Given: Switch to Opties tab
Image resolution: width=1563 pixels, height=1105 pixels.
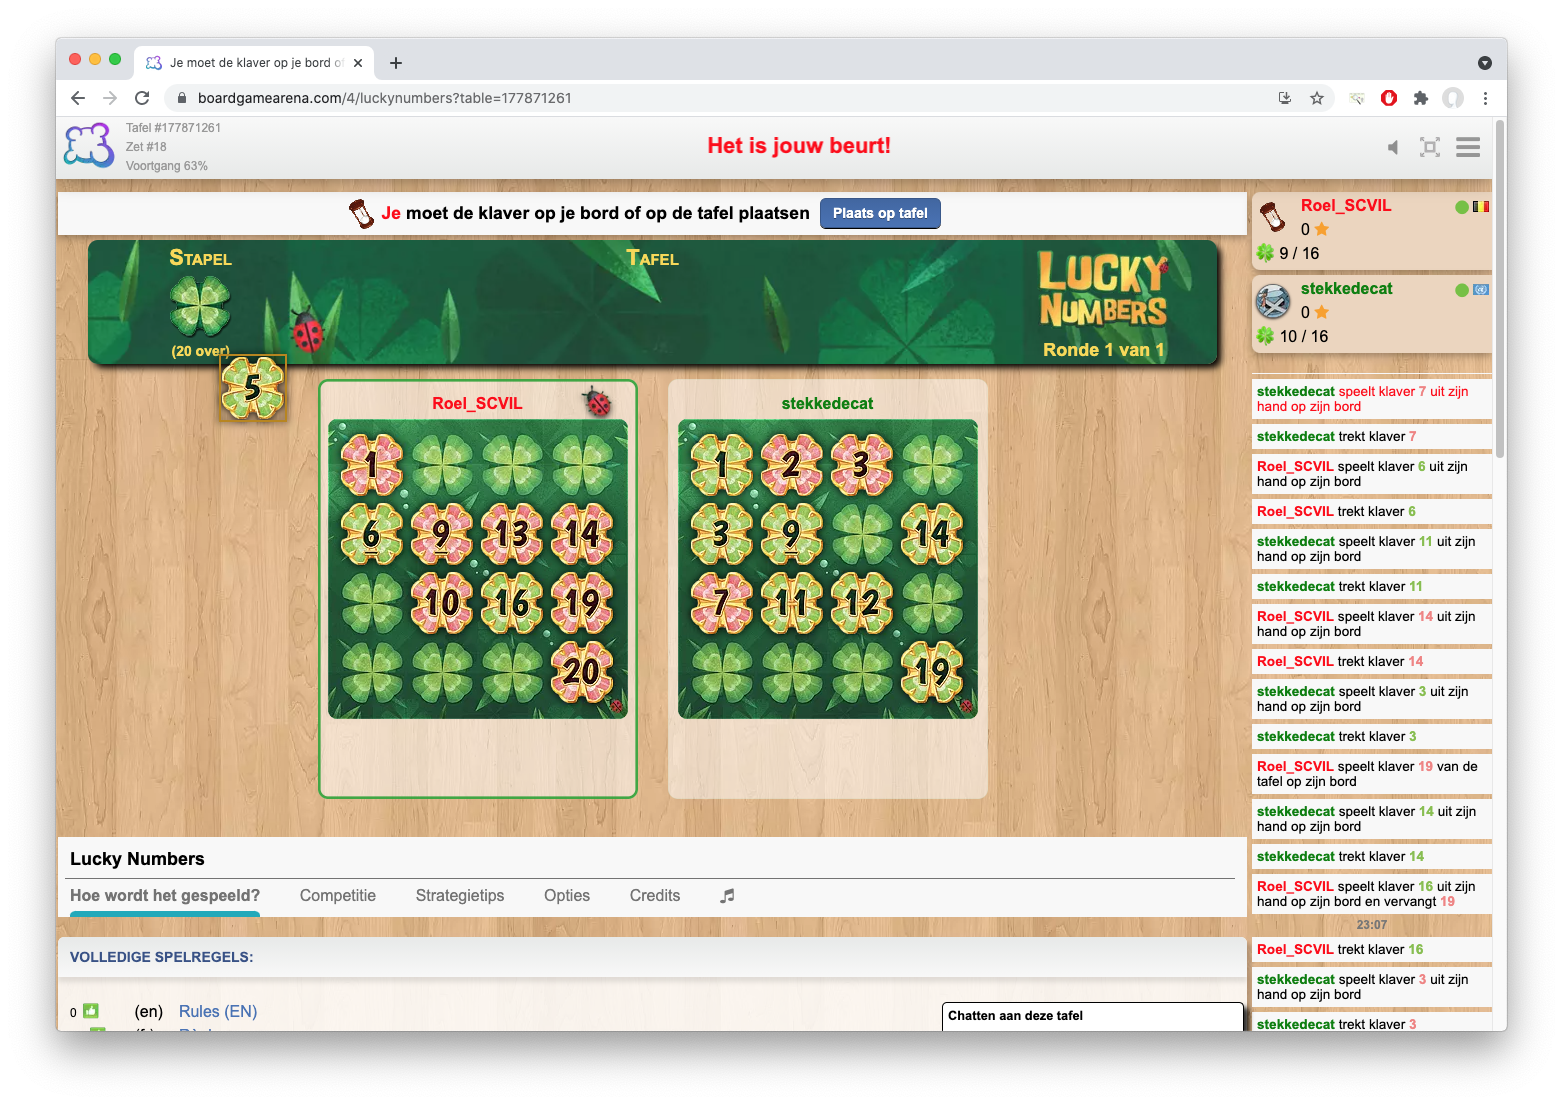Looking at the screenshot, I should 567,896.
